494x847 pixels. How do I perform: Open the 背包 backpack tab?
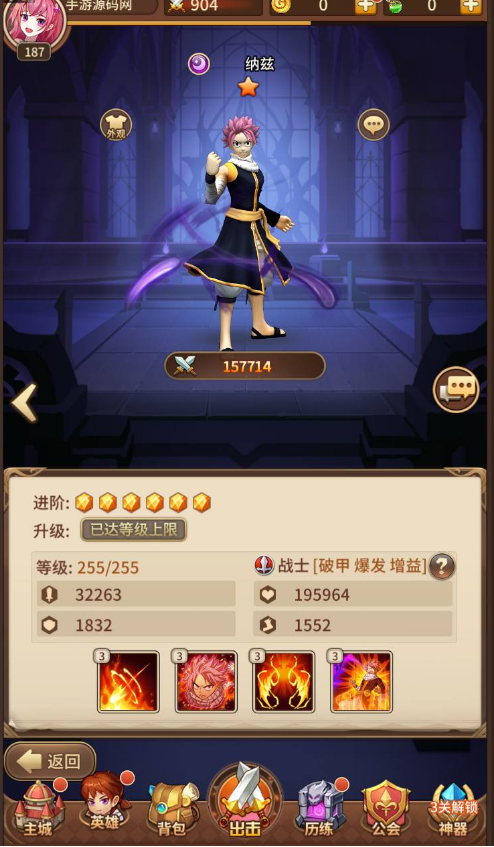pyautogui.click(x=172, y=810)
